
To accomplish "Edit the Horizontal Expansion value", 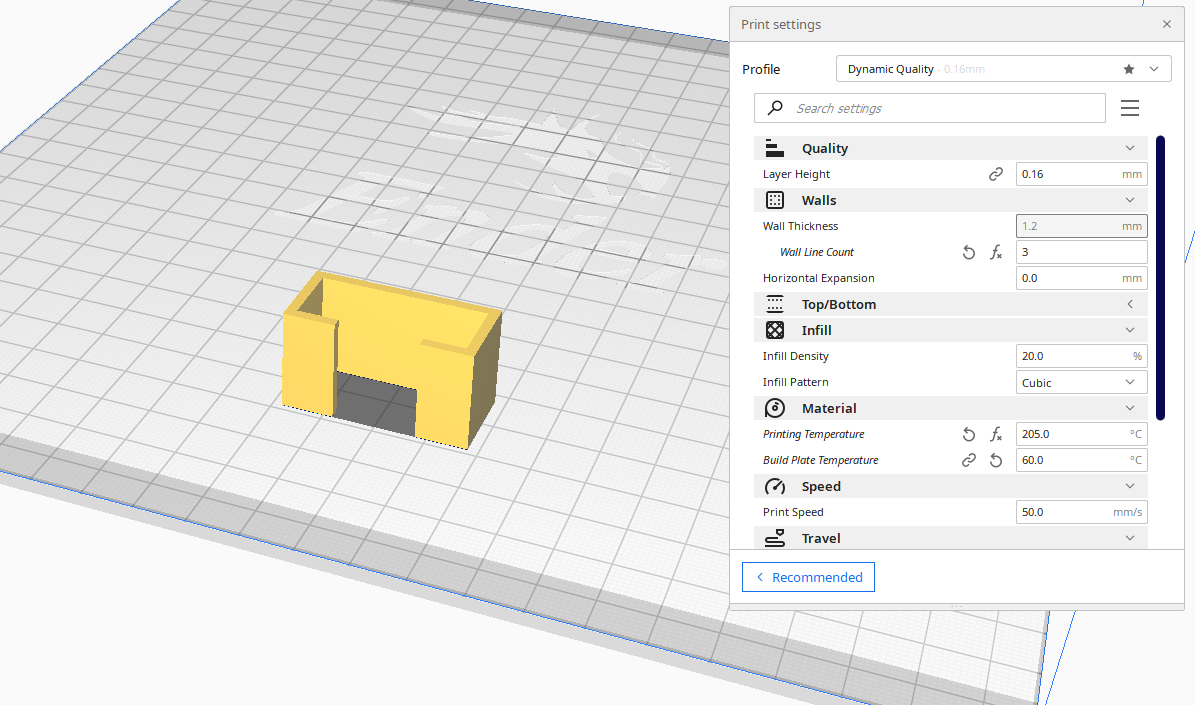I will 1081,277.
